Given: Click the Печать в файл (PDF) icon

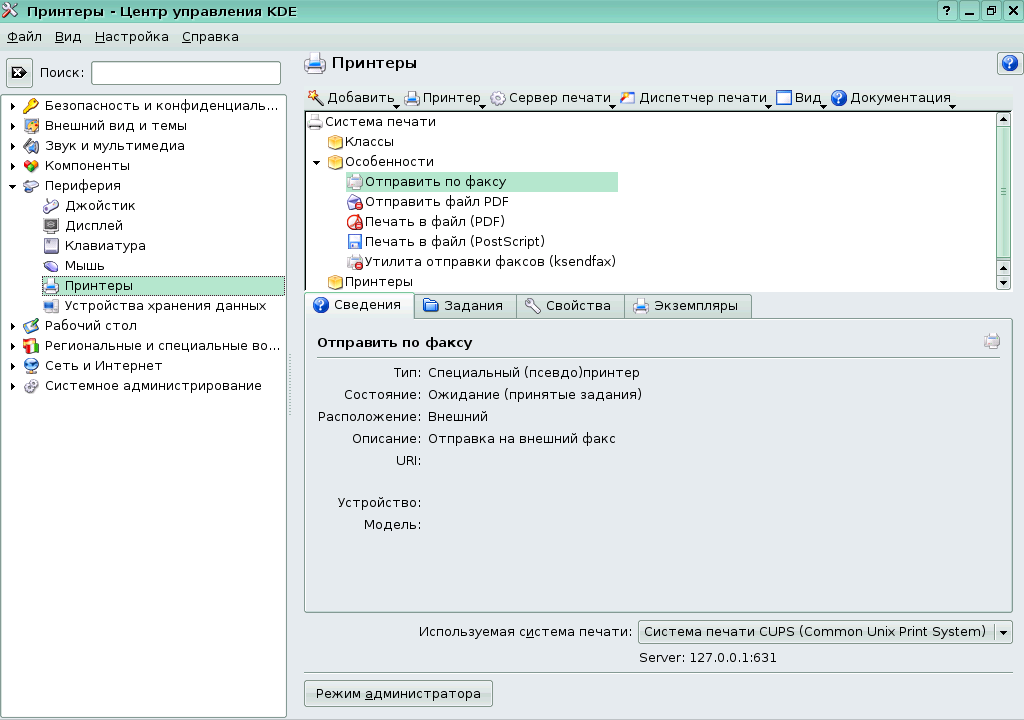Looking at the screenshot, I should pos(354,222).
